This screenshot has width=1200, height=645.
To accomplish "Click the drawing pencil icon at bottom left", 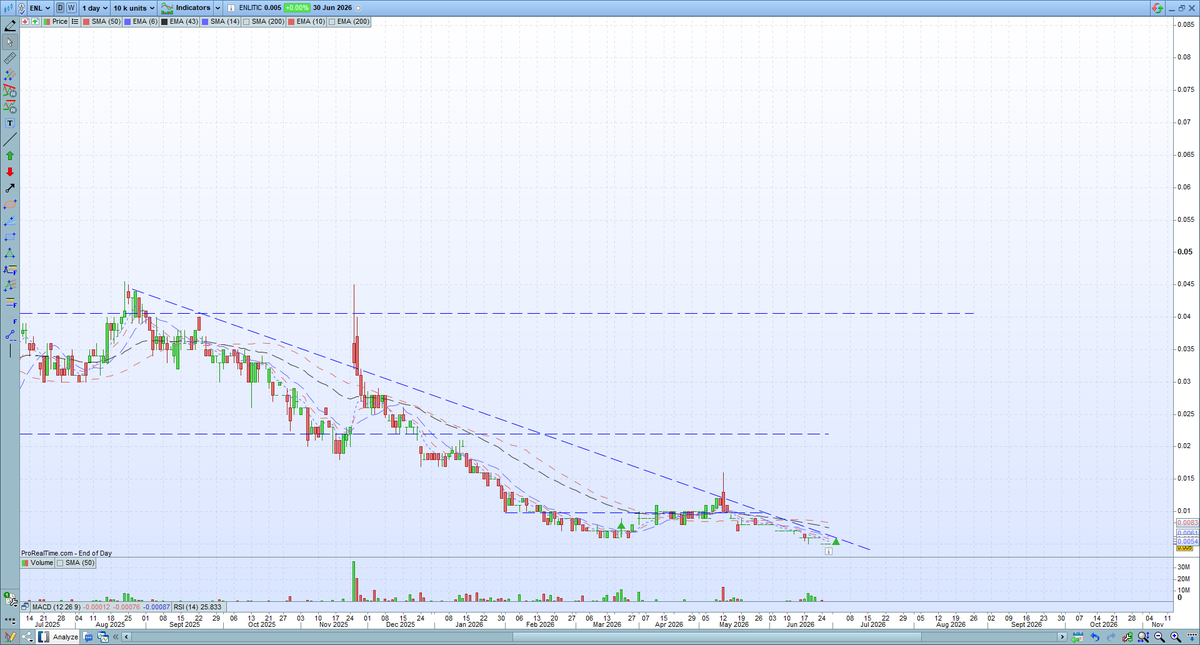I will coord(10,636).
